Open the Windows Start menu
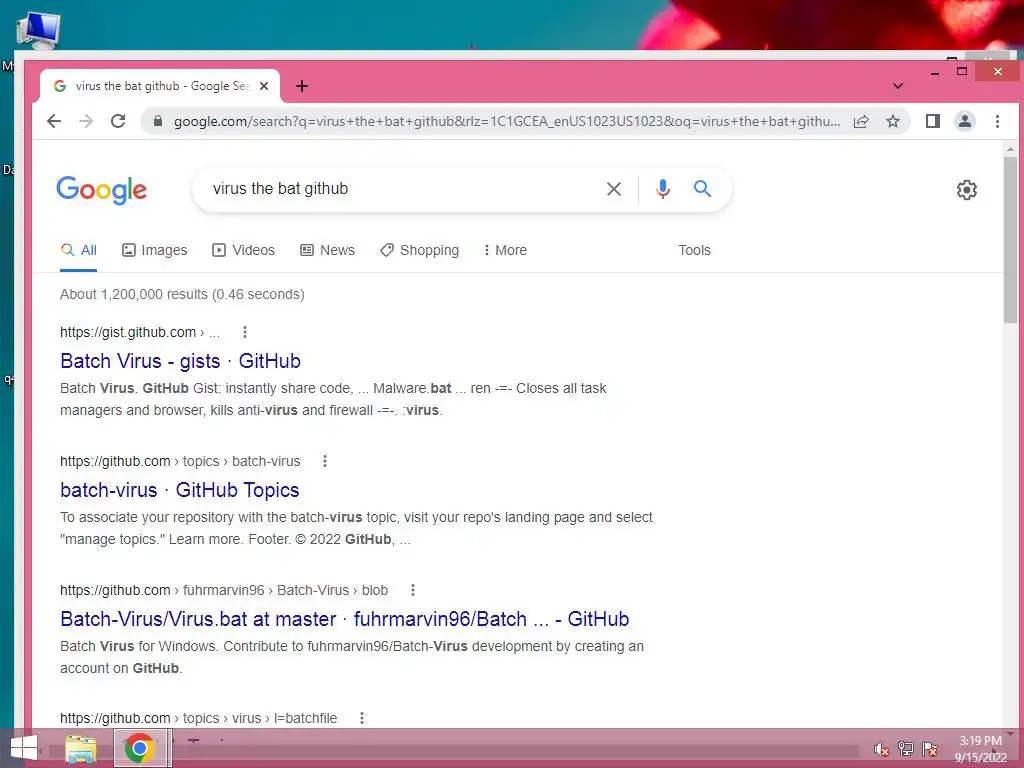This screenshot has height=768, width=1024. coord(24,748)
